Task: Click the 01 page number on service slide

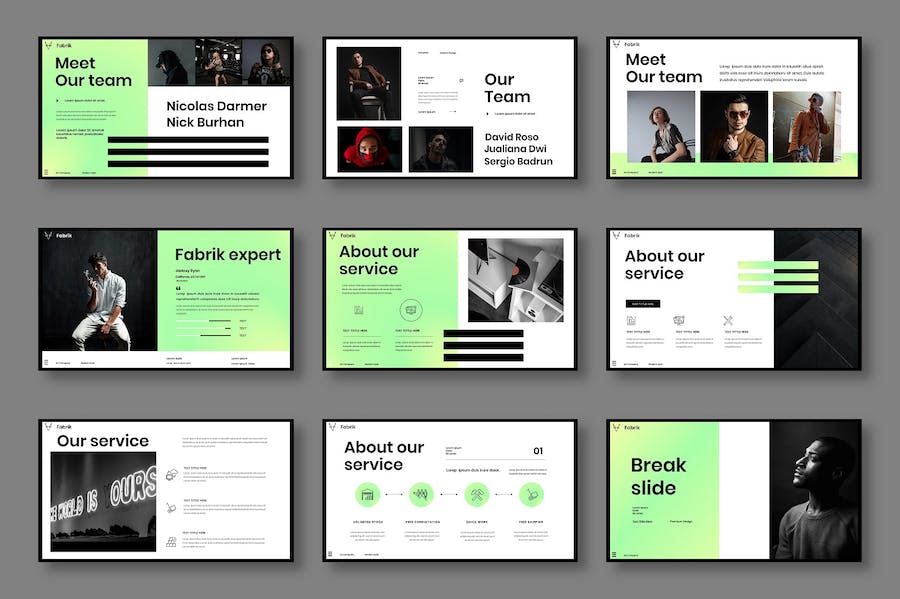Action: [x=538, y=451]
